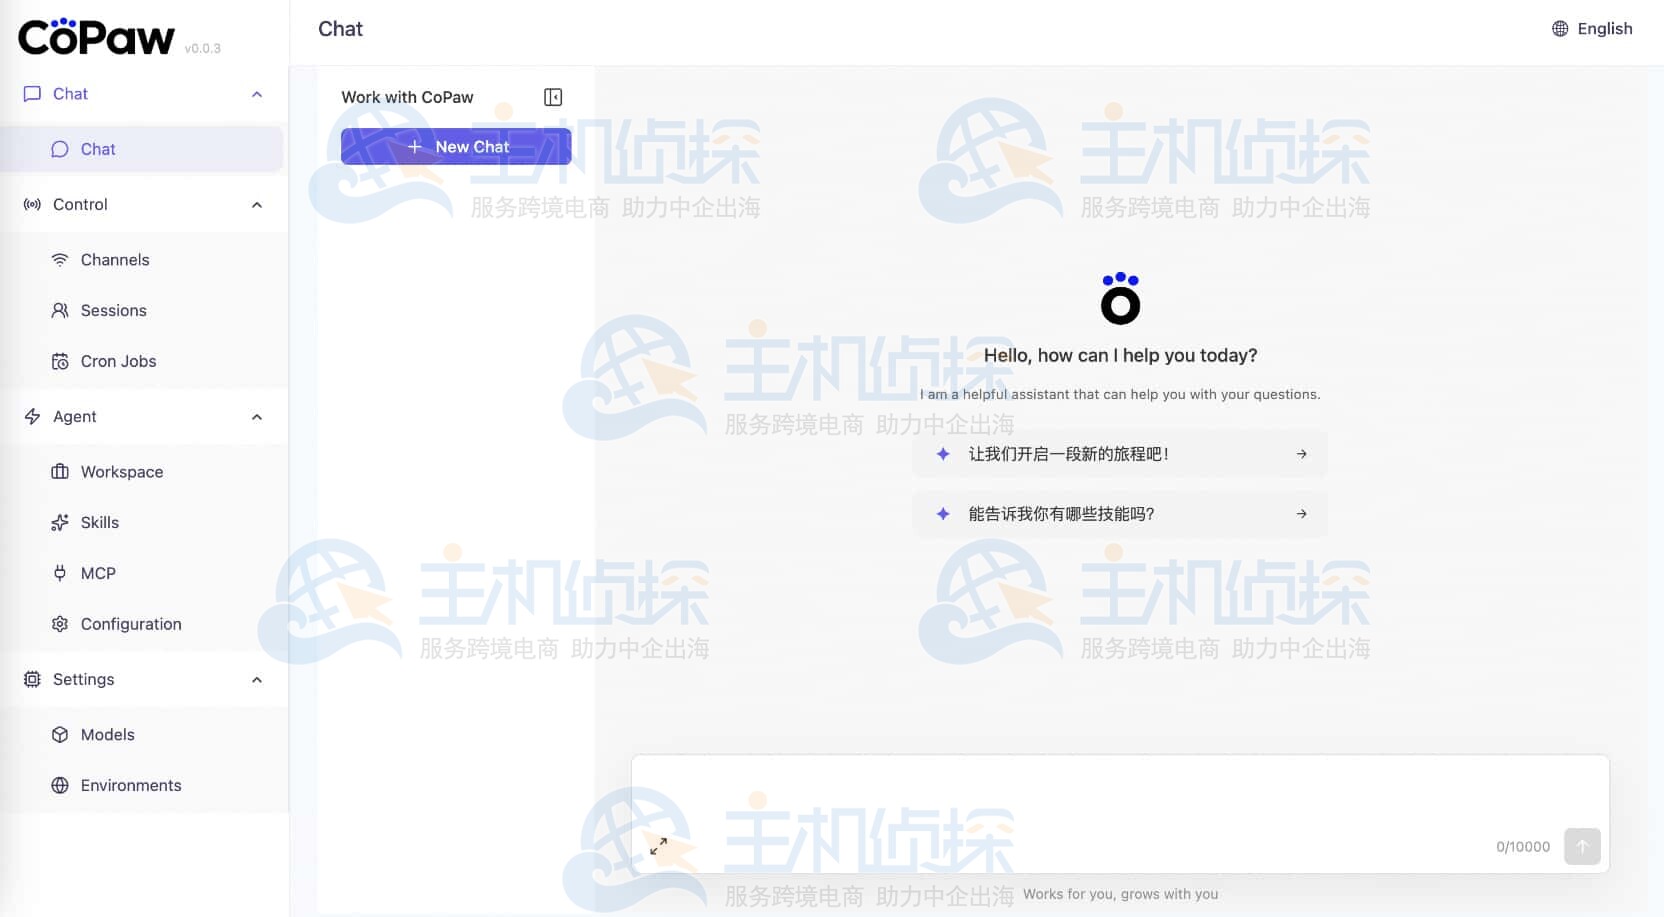Toggle the chat list panel collapse icon
The width and height of the screenshot is (1664, 917).
click(x=553, y=97)
